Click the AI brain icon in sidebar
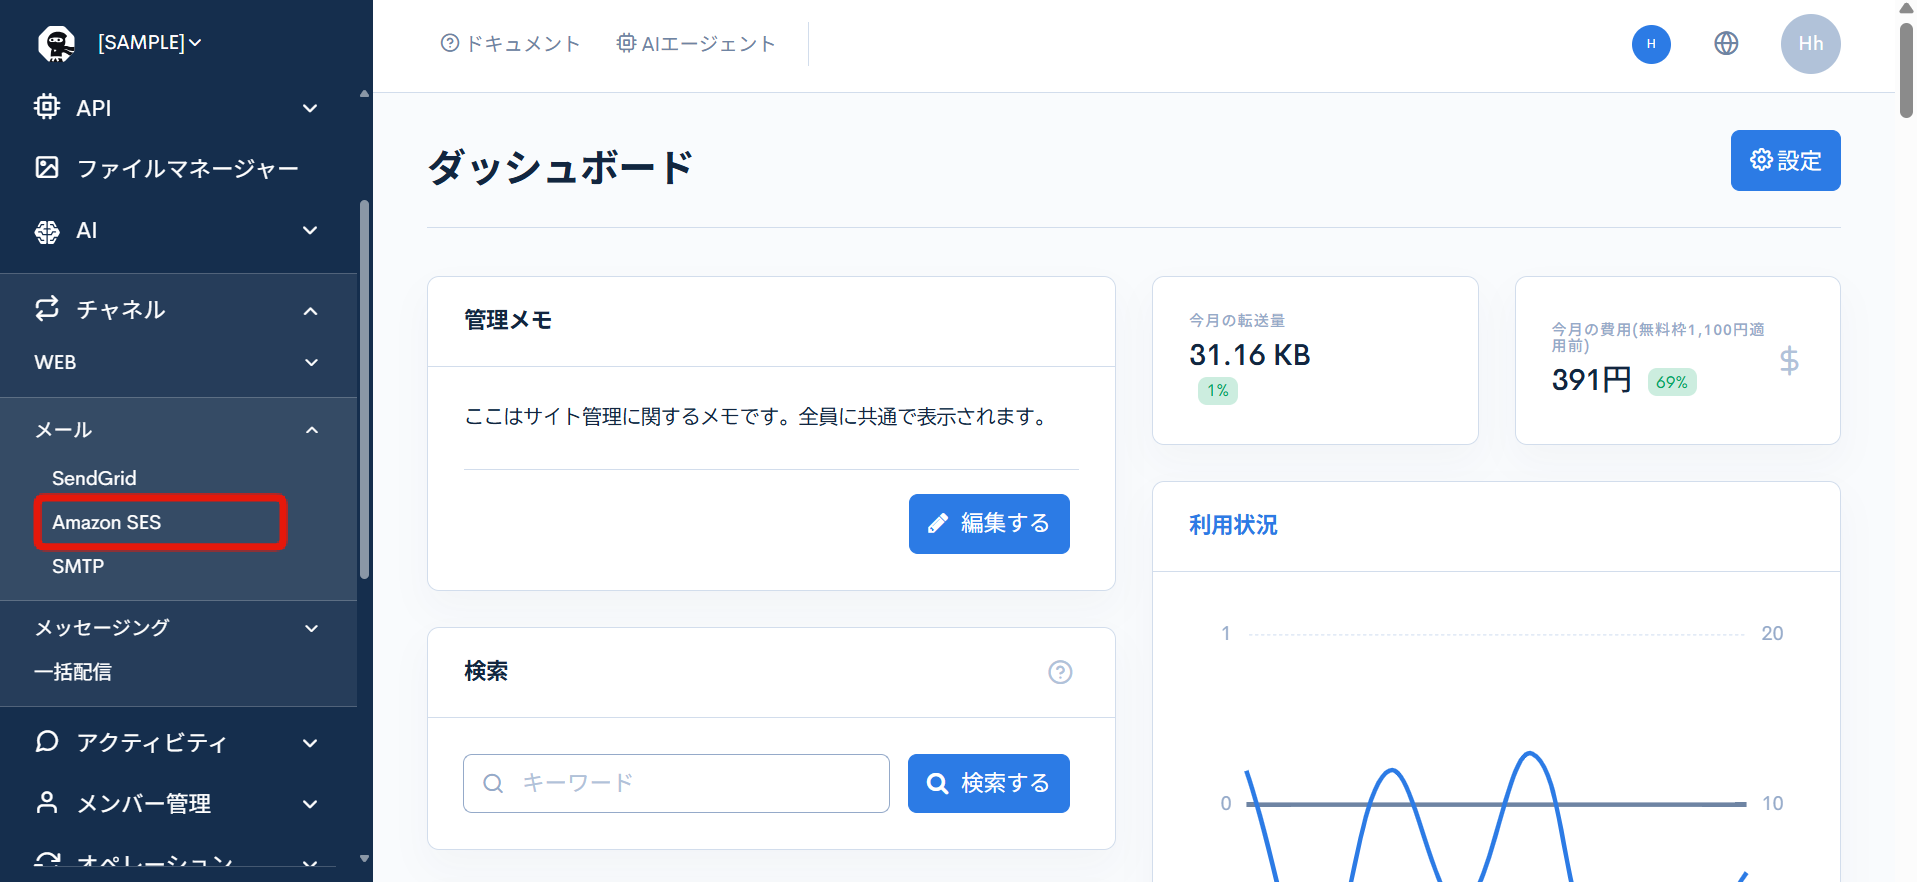This screenshot has width=1917, height=882. coord(47,231)
